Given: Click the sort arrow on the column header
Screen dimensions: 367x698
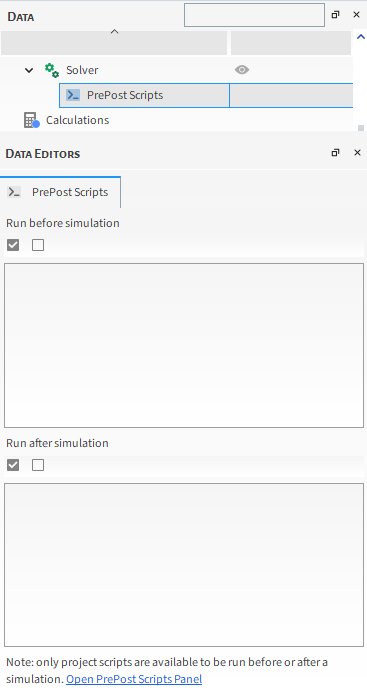Looking at the screenshot, I should pos(114,32).
